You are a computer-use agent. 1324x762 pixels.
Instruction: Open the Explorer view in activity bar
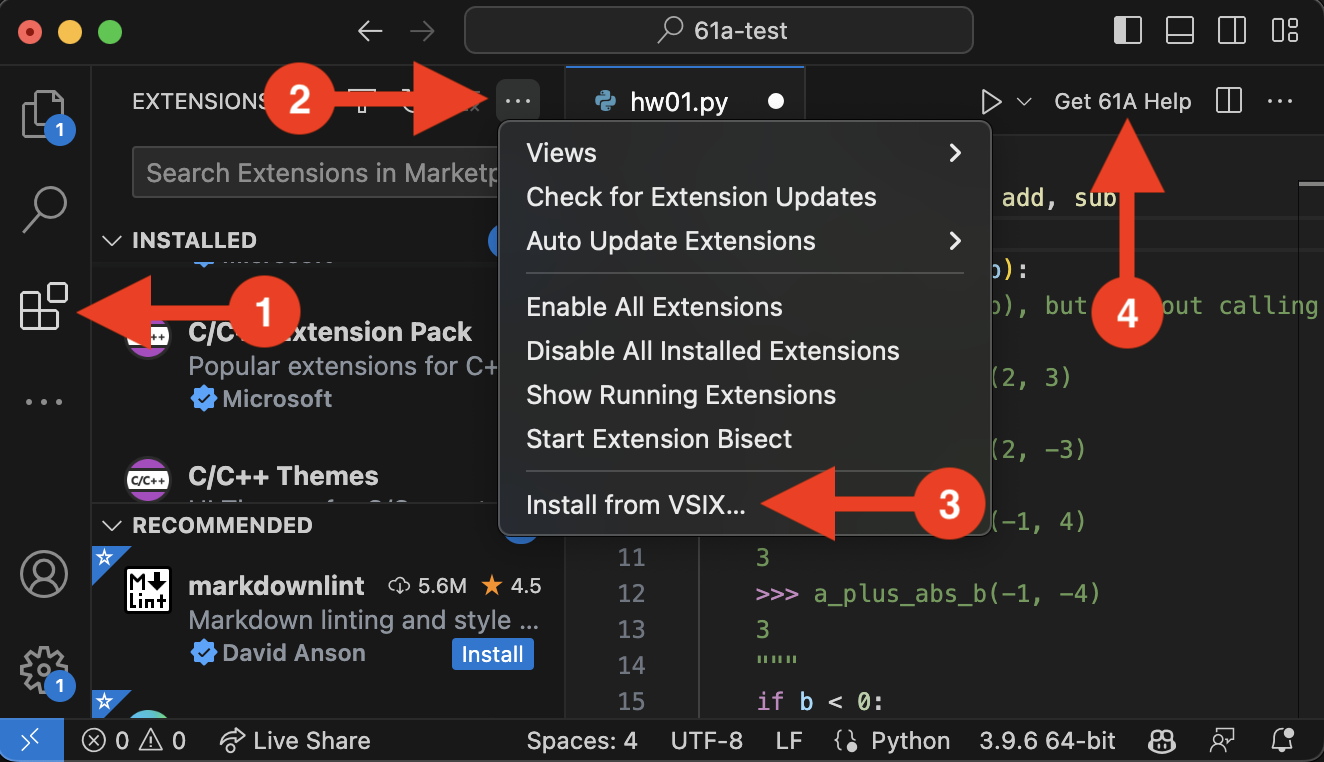coord(43,114)
